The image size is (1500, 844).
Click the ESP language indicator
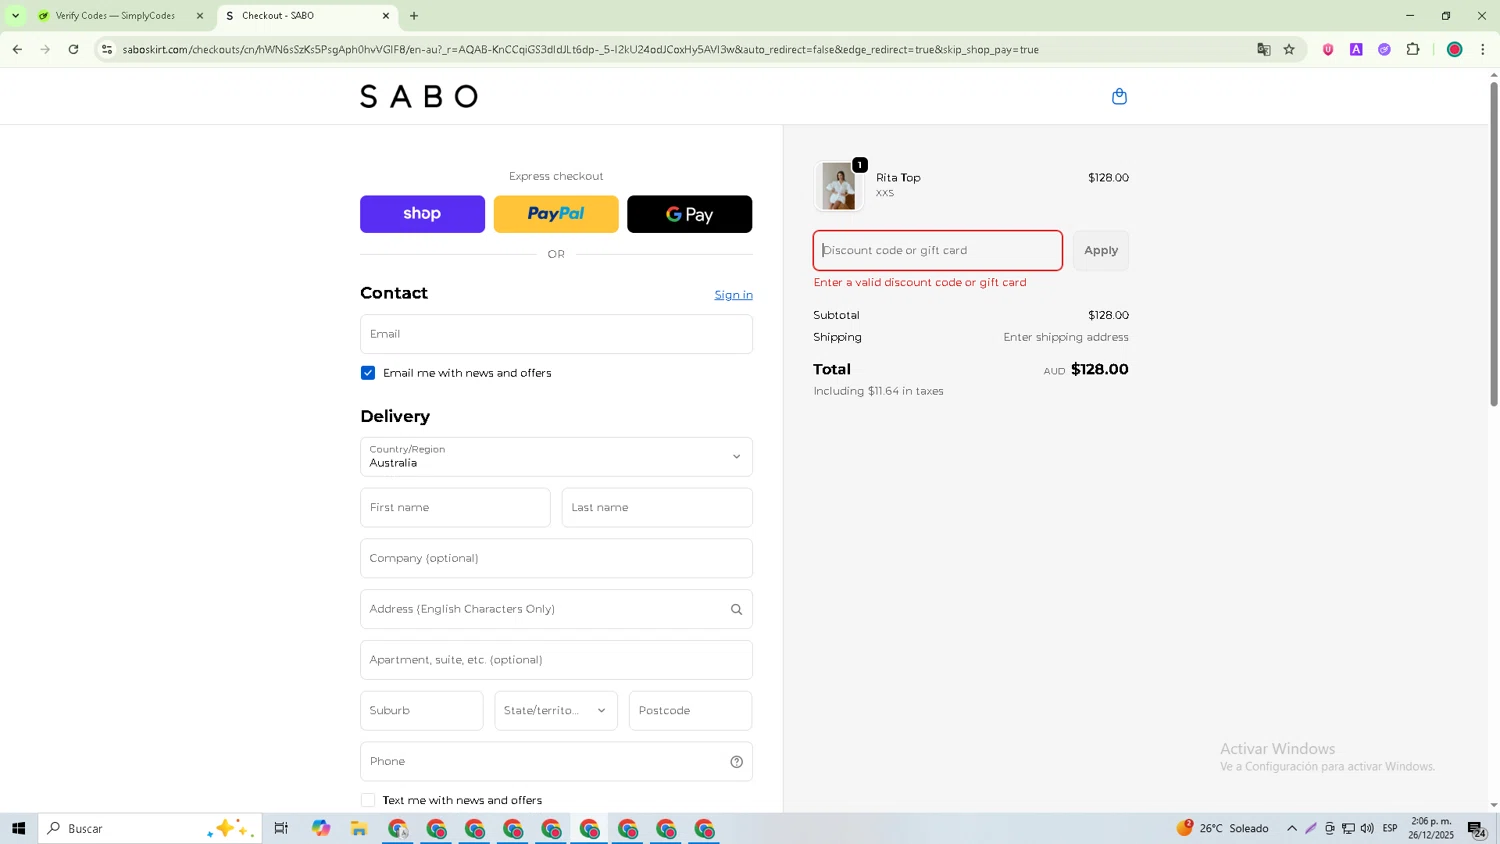[1390, 829]
